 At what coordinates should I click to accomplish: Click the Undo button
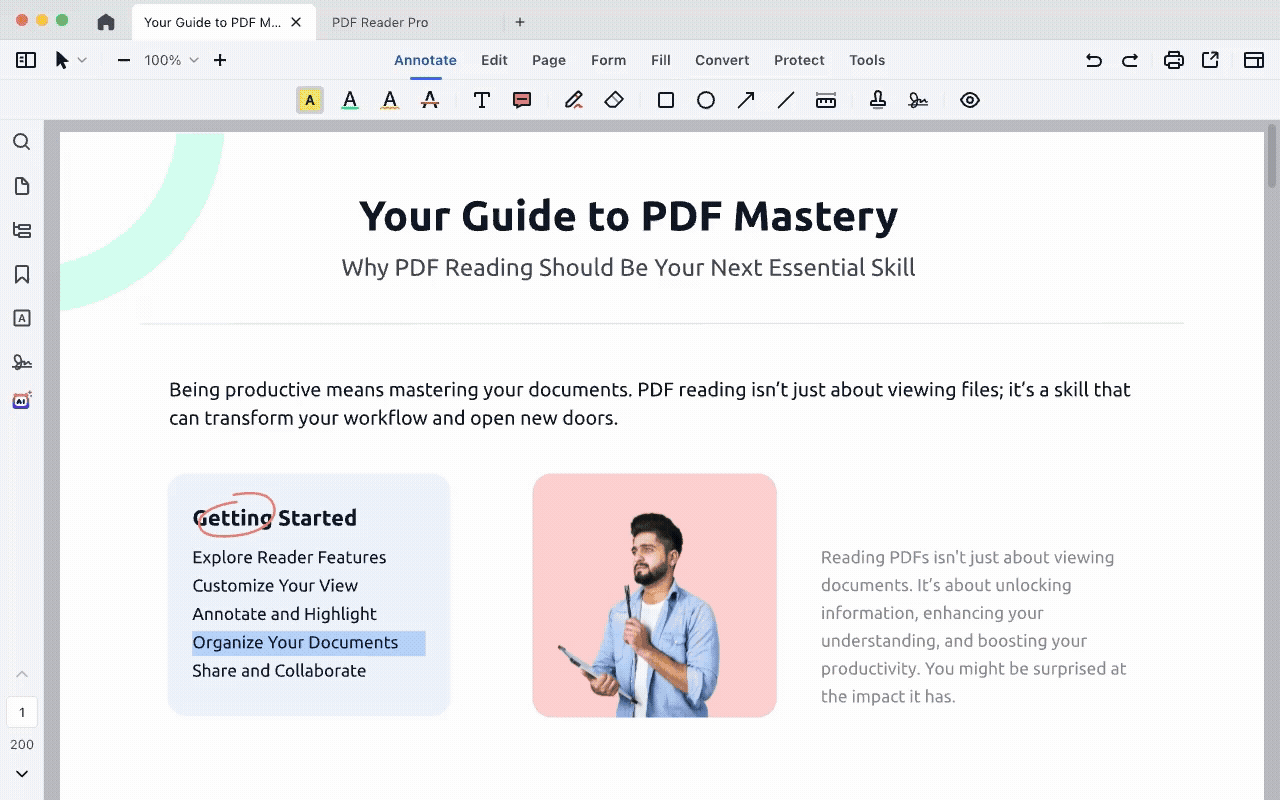(x=1094, y=60)
